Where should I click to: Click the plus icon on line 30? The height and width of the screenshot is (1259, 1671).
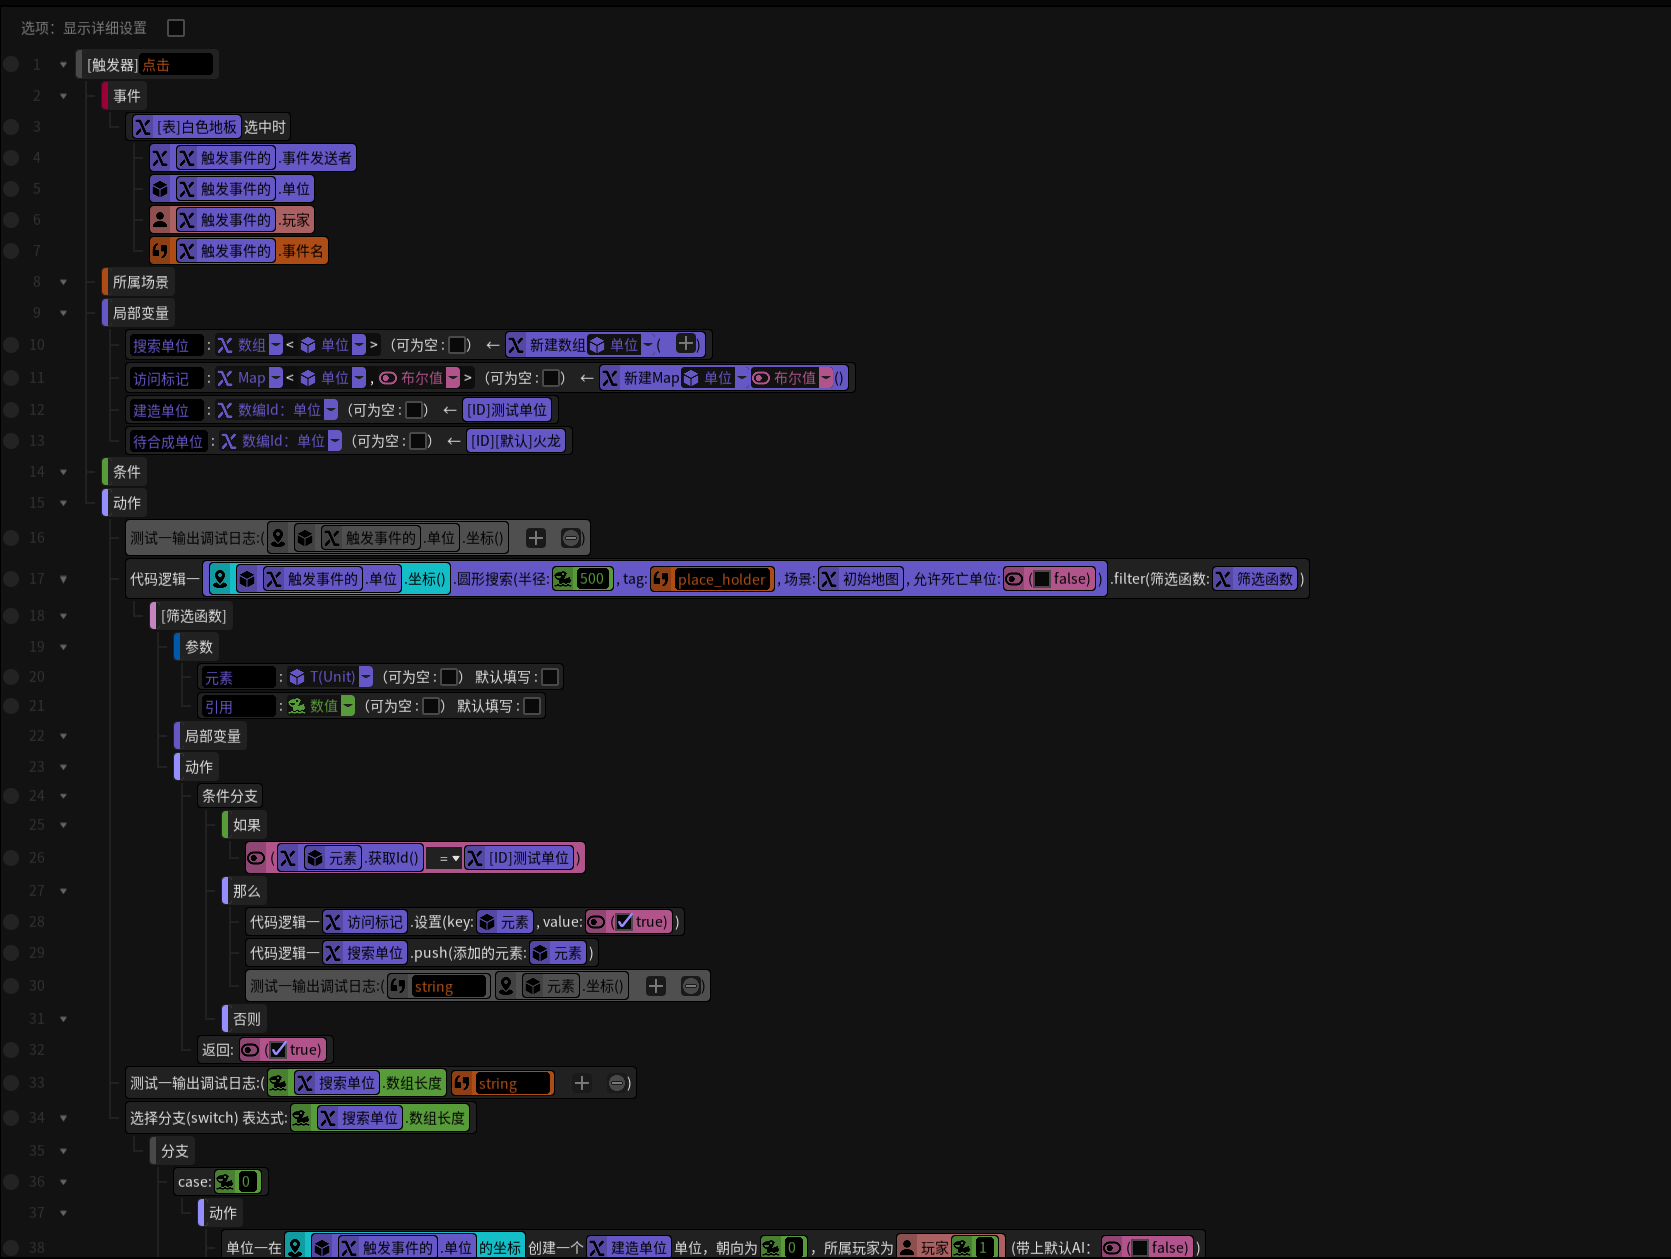pyautogui.click(x=656, y=986)
